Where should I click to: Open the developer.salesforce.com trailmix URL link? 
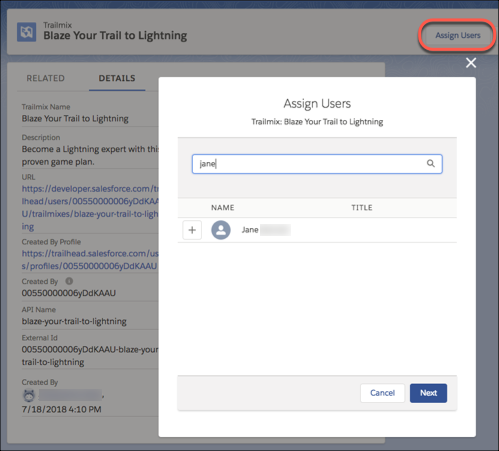coord(90,208)
